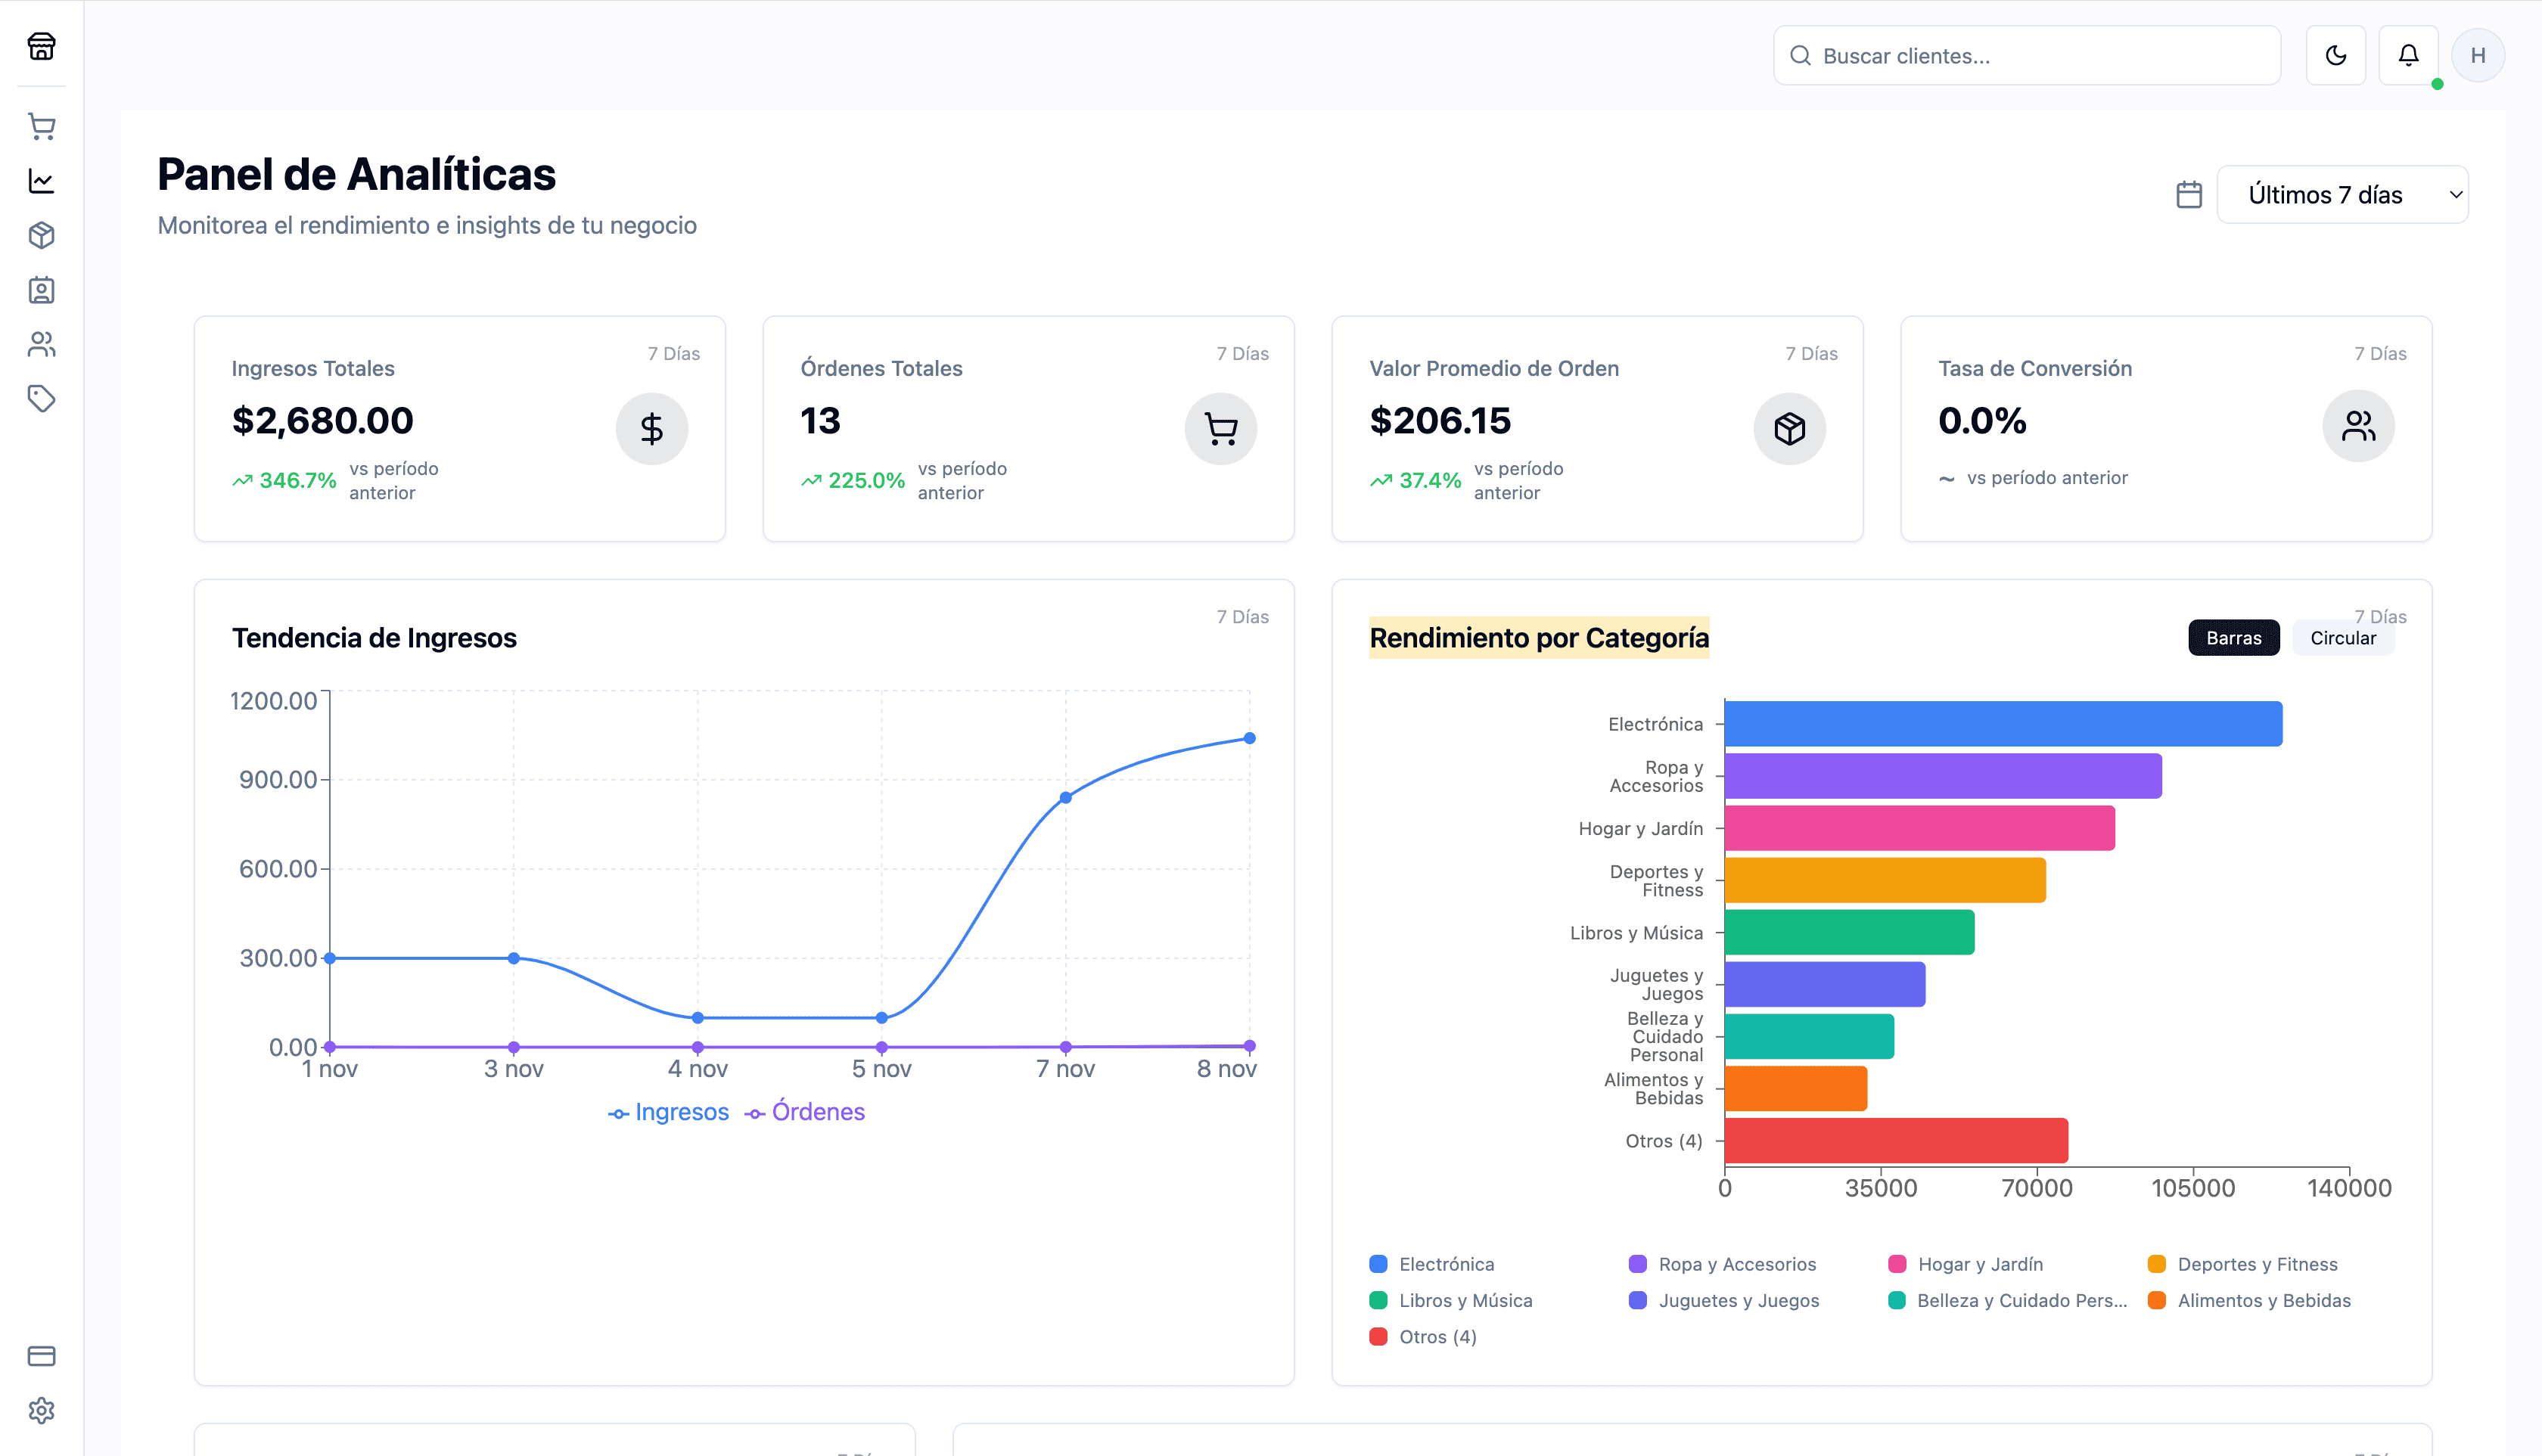Open the shopping cart orders sidebar icon
Viewport: 2542px width, 1456px height.
click(41, 126)
